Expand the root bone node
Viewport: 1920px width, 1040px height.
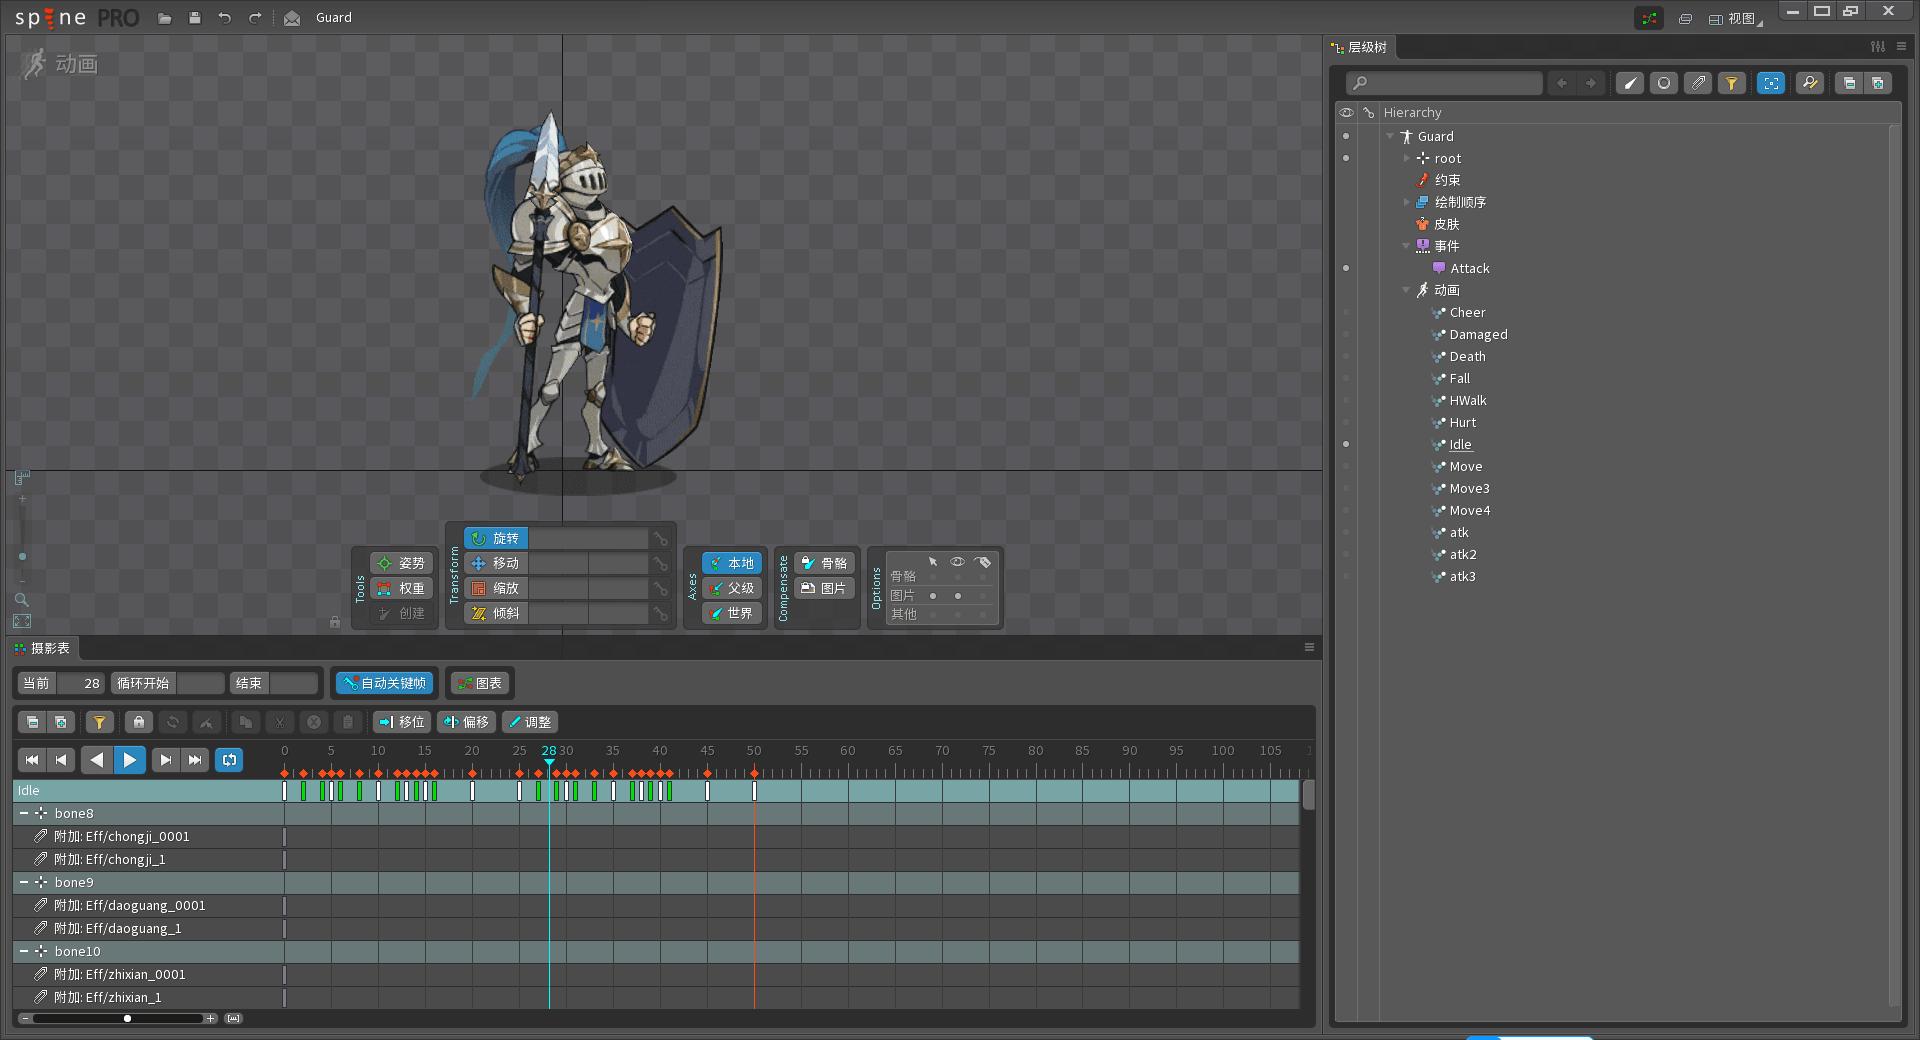pos(1406,159)
